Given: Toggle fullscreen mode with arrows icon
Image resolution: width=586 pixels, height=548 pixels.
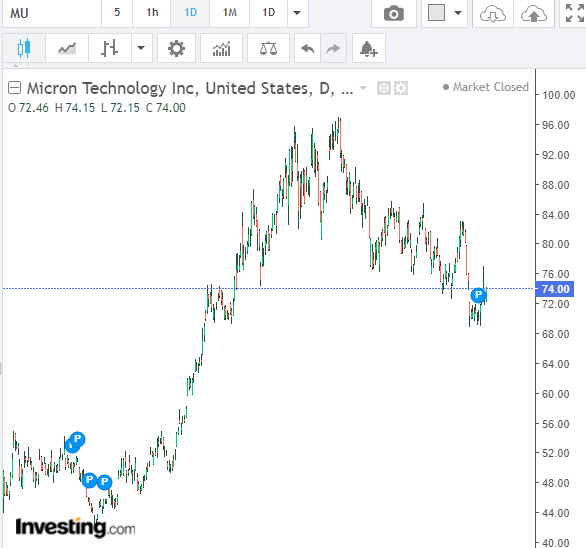Looking at the screenshot, I should tap(574, 13).
